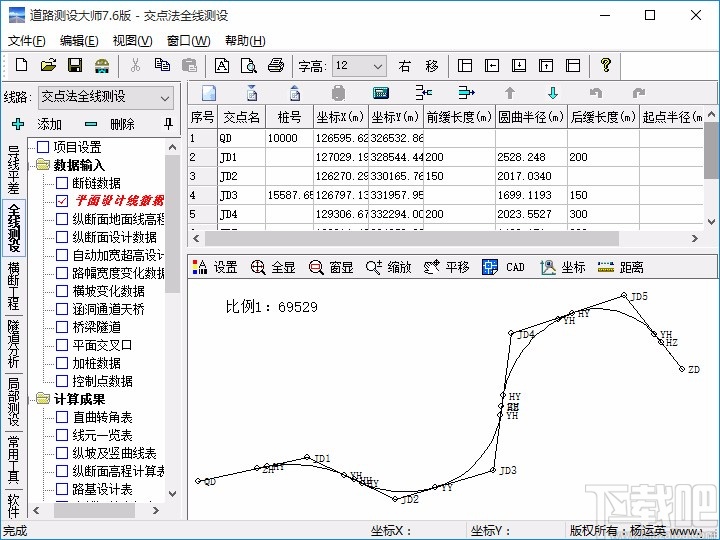
Task: Click the append row icon with right arrow
Action: [x=467, y=93]
